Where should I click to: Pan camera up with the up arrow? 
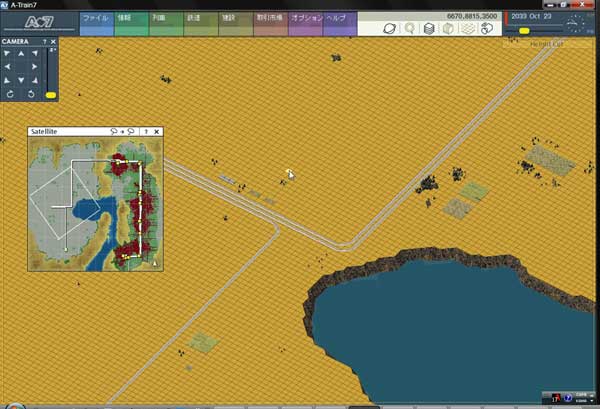(x=22, y=55)
